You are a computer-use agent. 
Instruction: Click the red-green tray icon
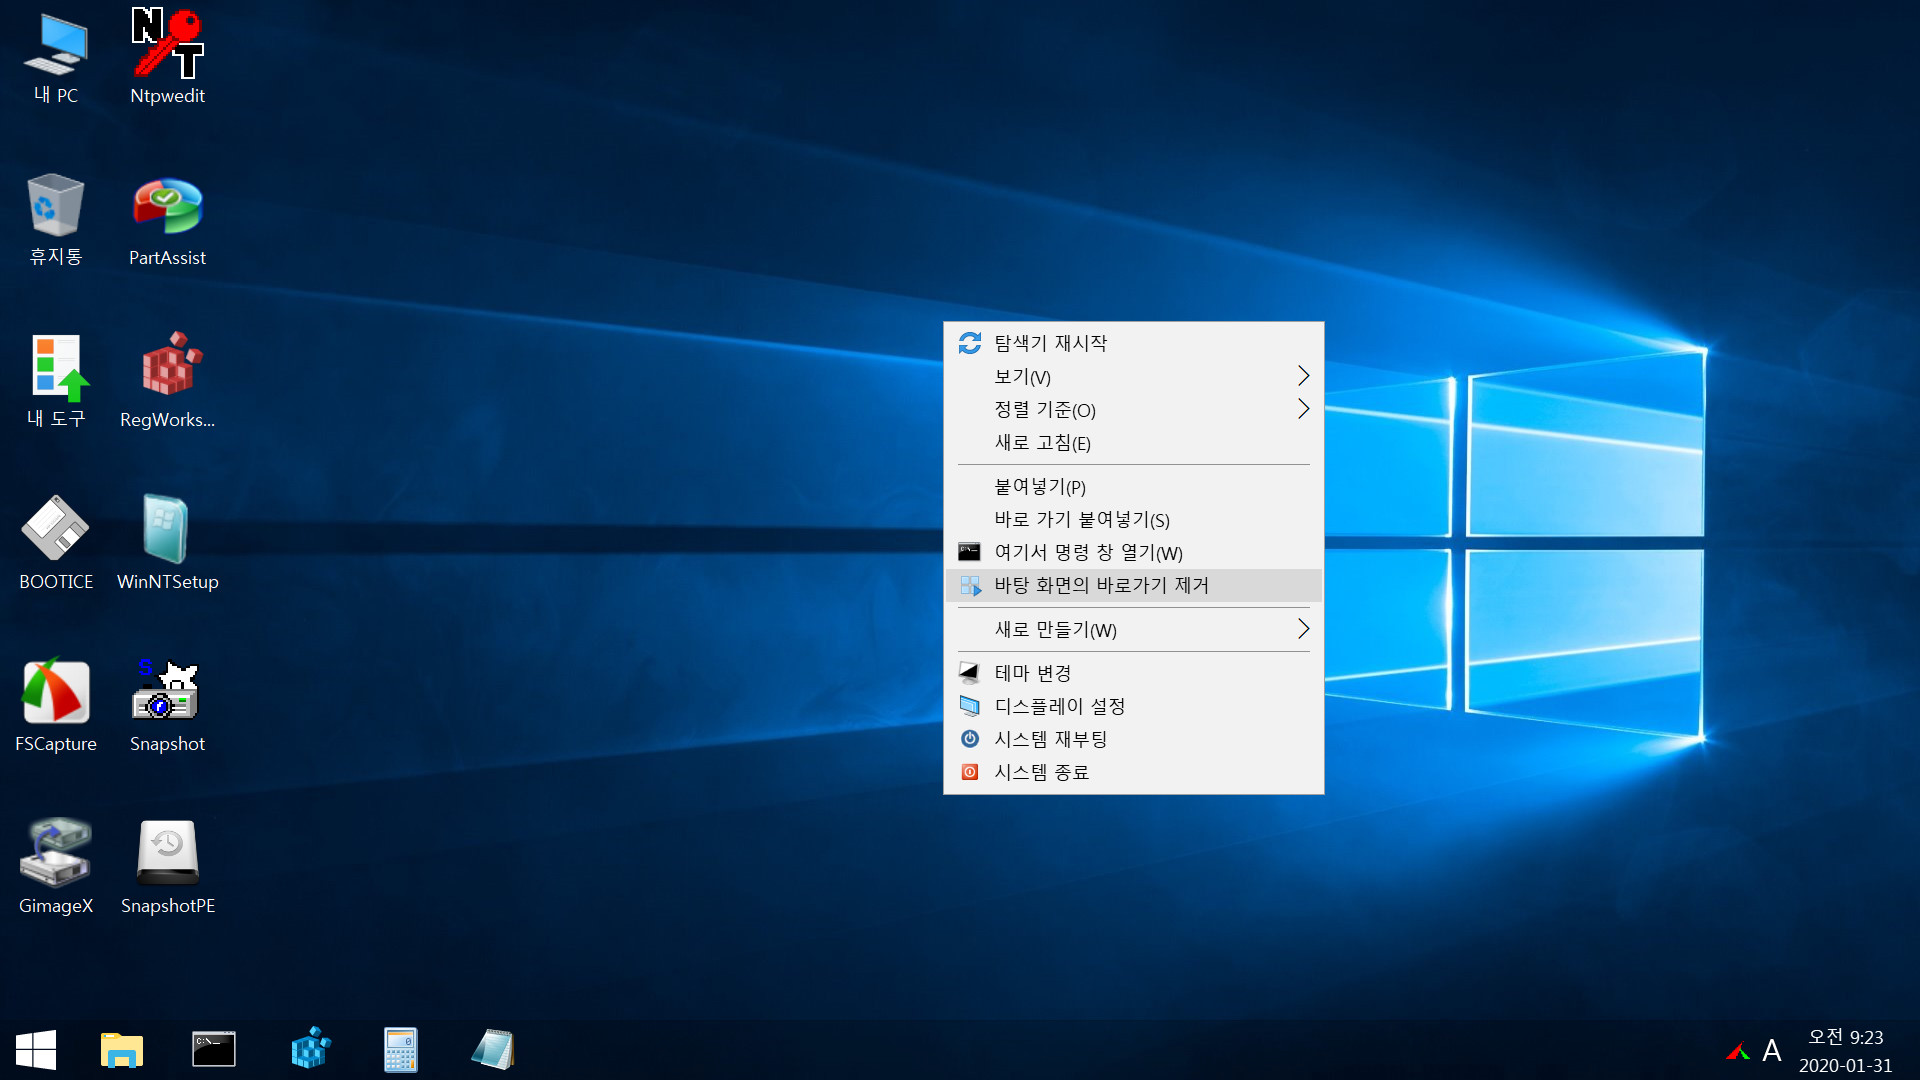point(1738,1051)
